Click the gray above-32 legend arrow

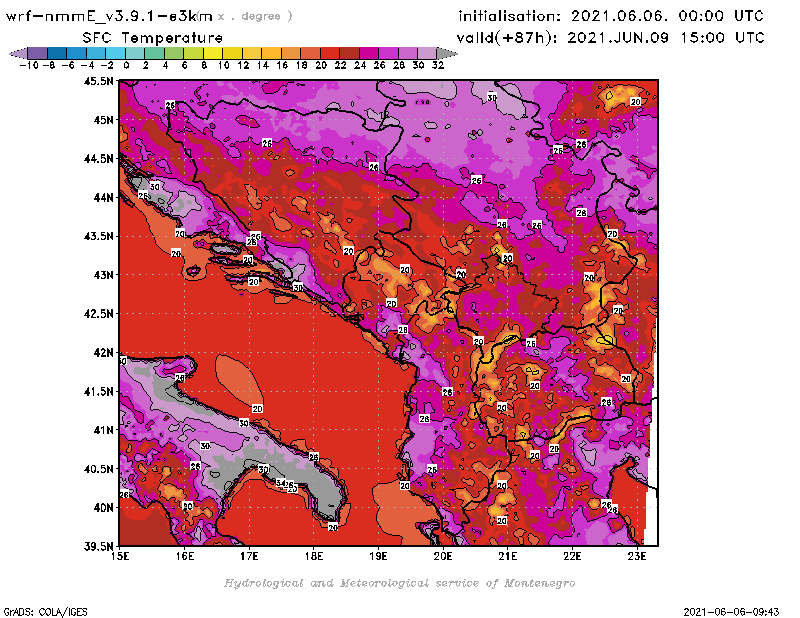tap(446, 53)
